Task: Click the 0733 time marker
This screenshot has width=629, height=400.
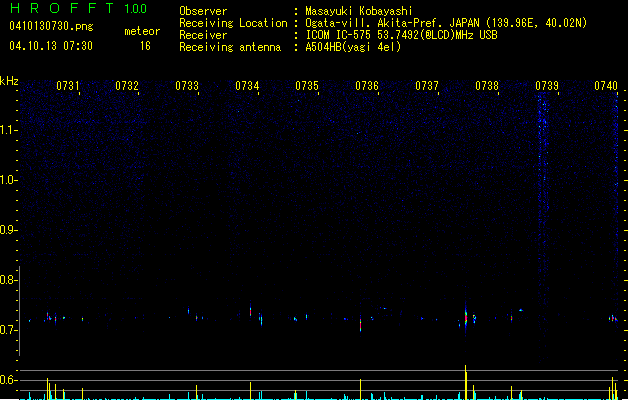Action: point(187,86)
